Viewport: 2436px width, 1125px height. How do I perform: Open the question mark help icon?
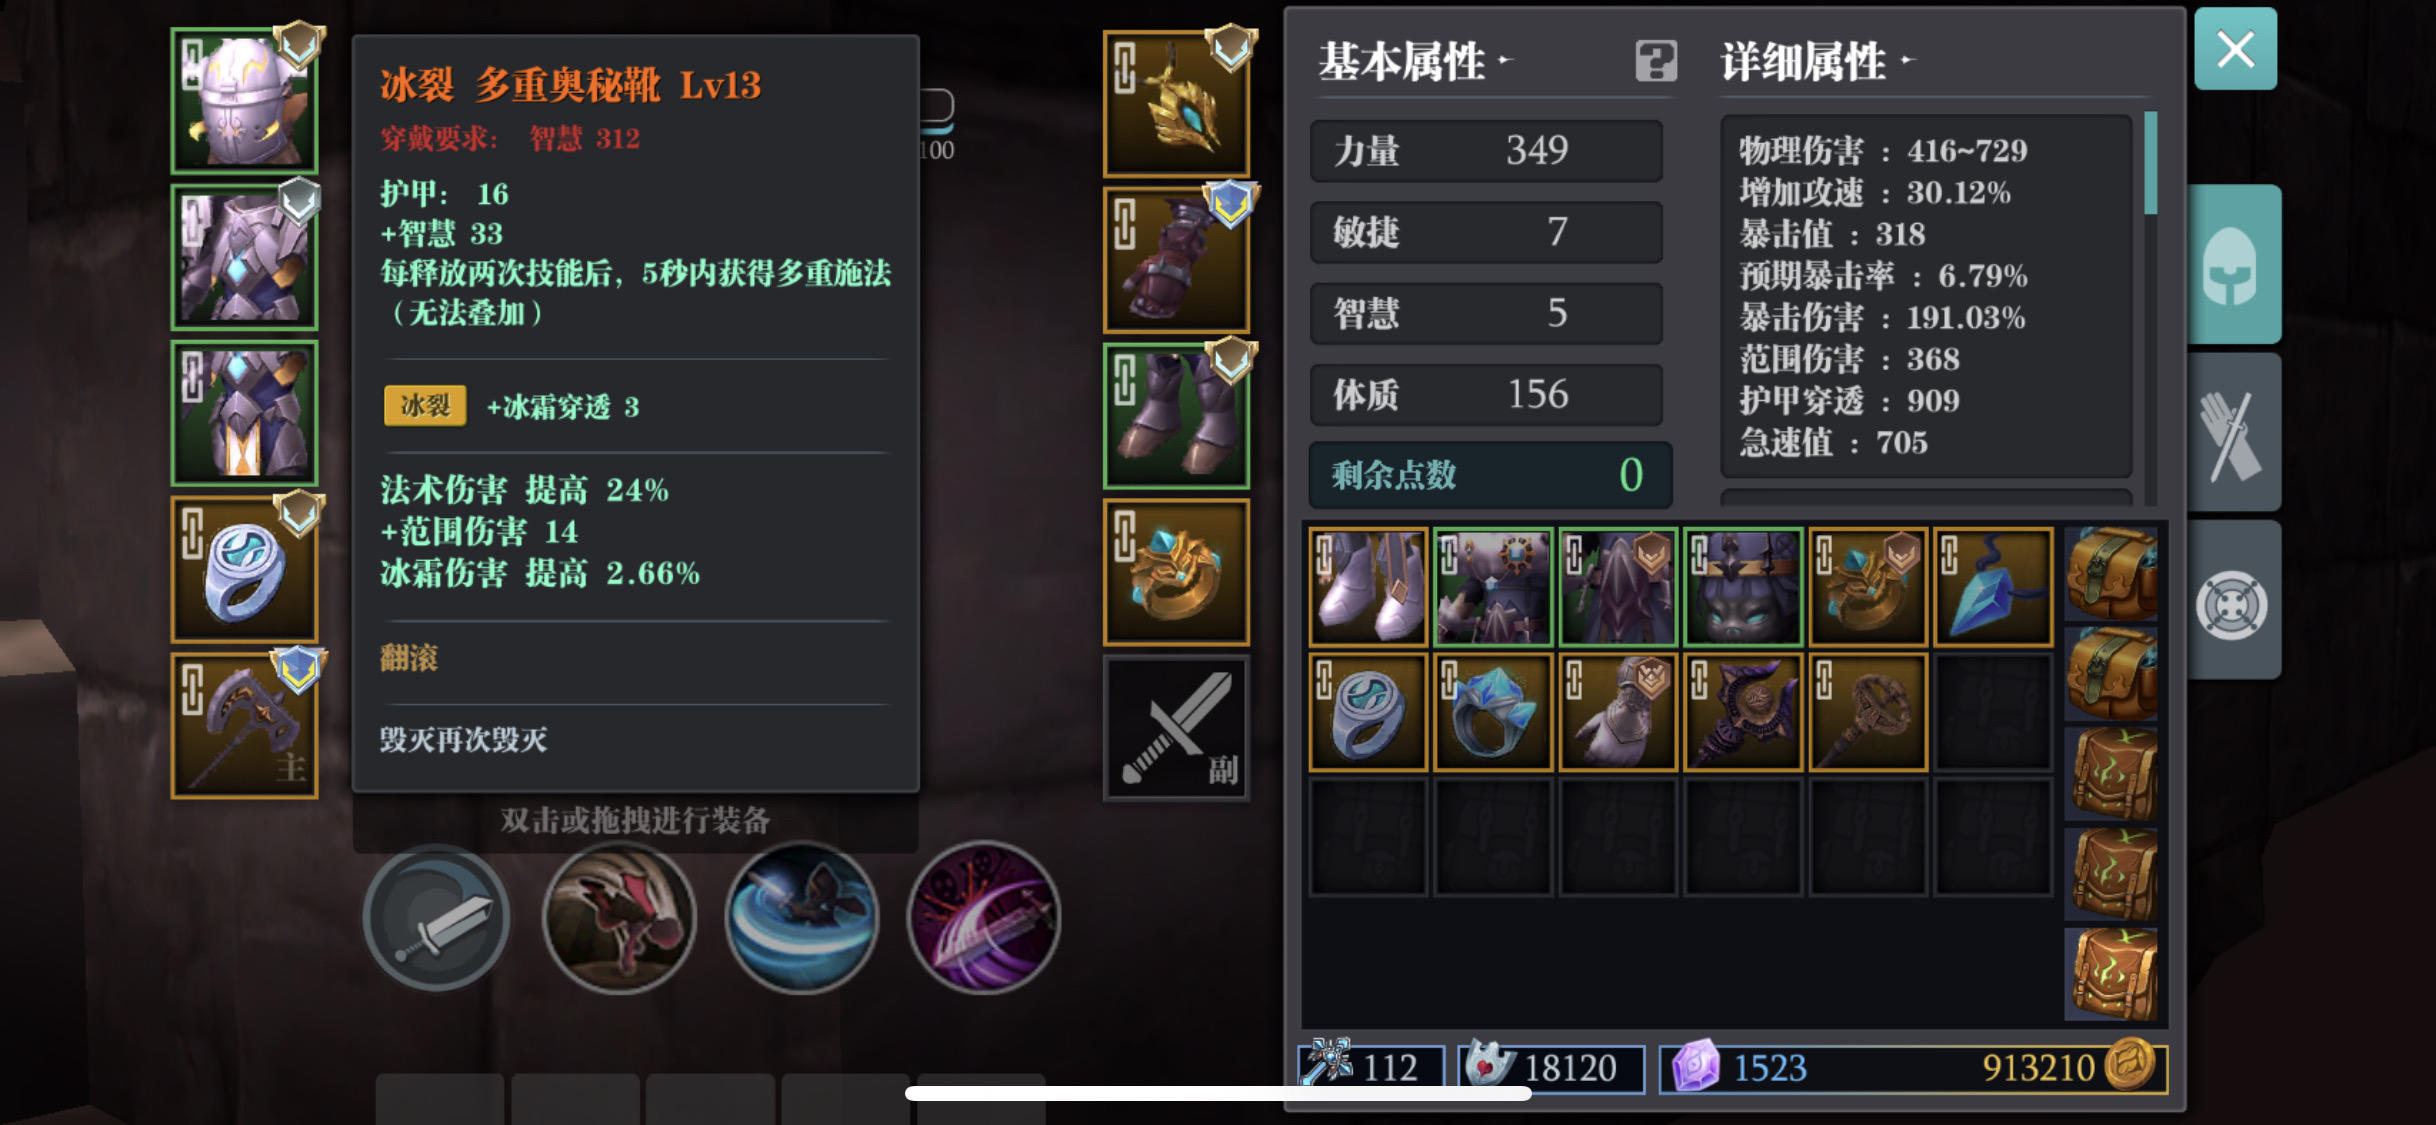tap(1656, 61)
